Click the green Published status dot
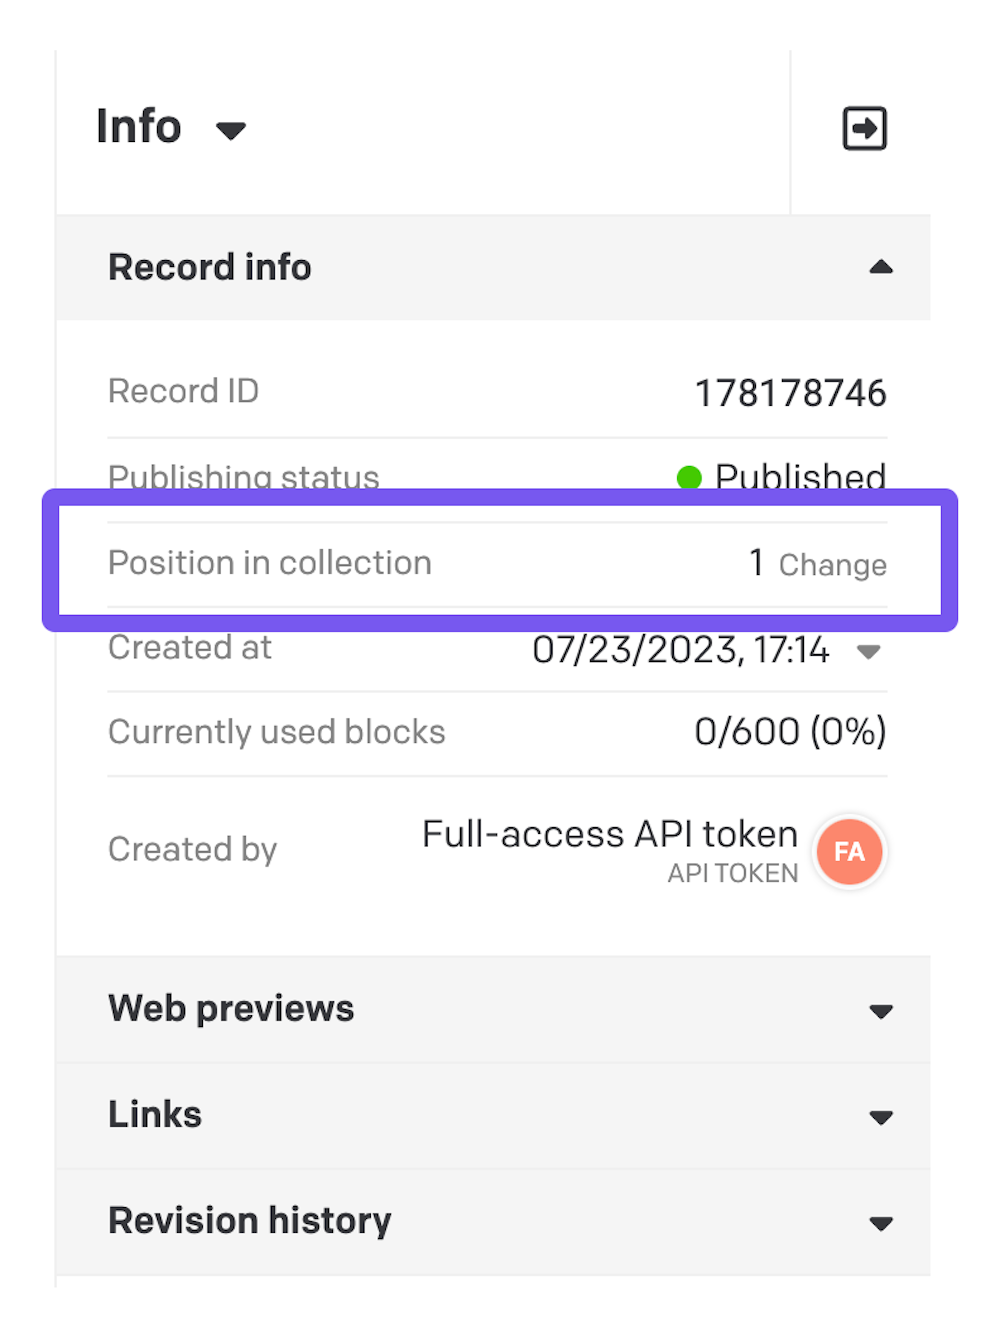 689,477
